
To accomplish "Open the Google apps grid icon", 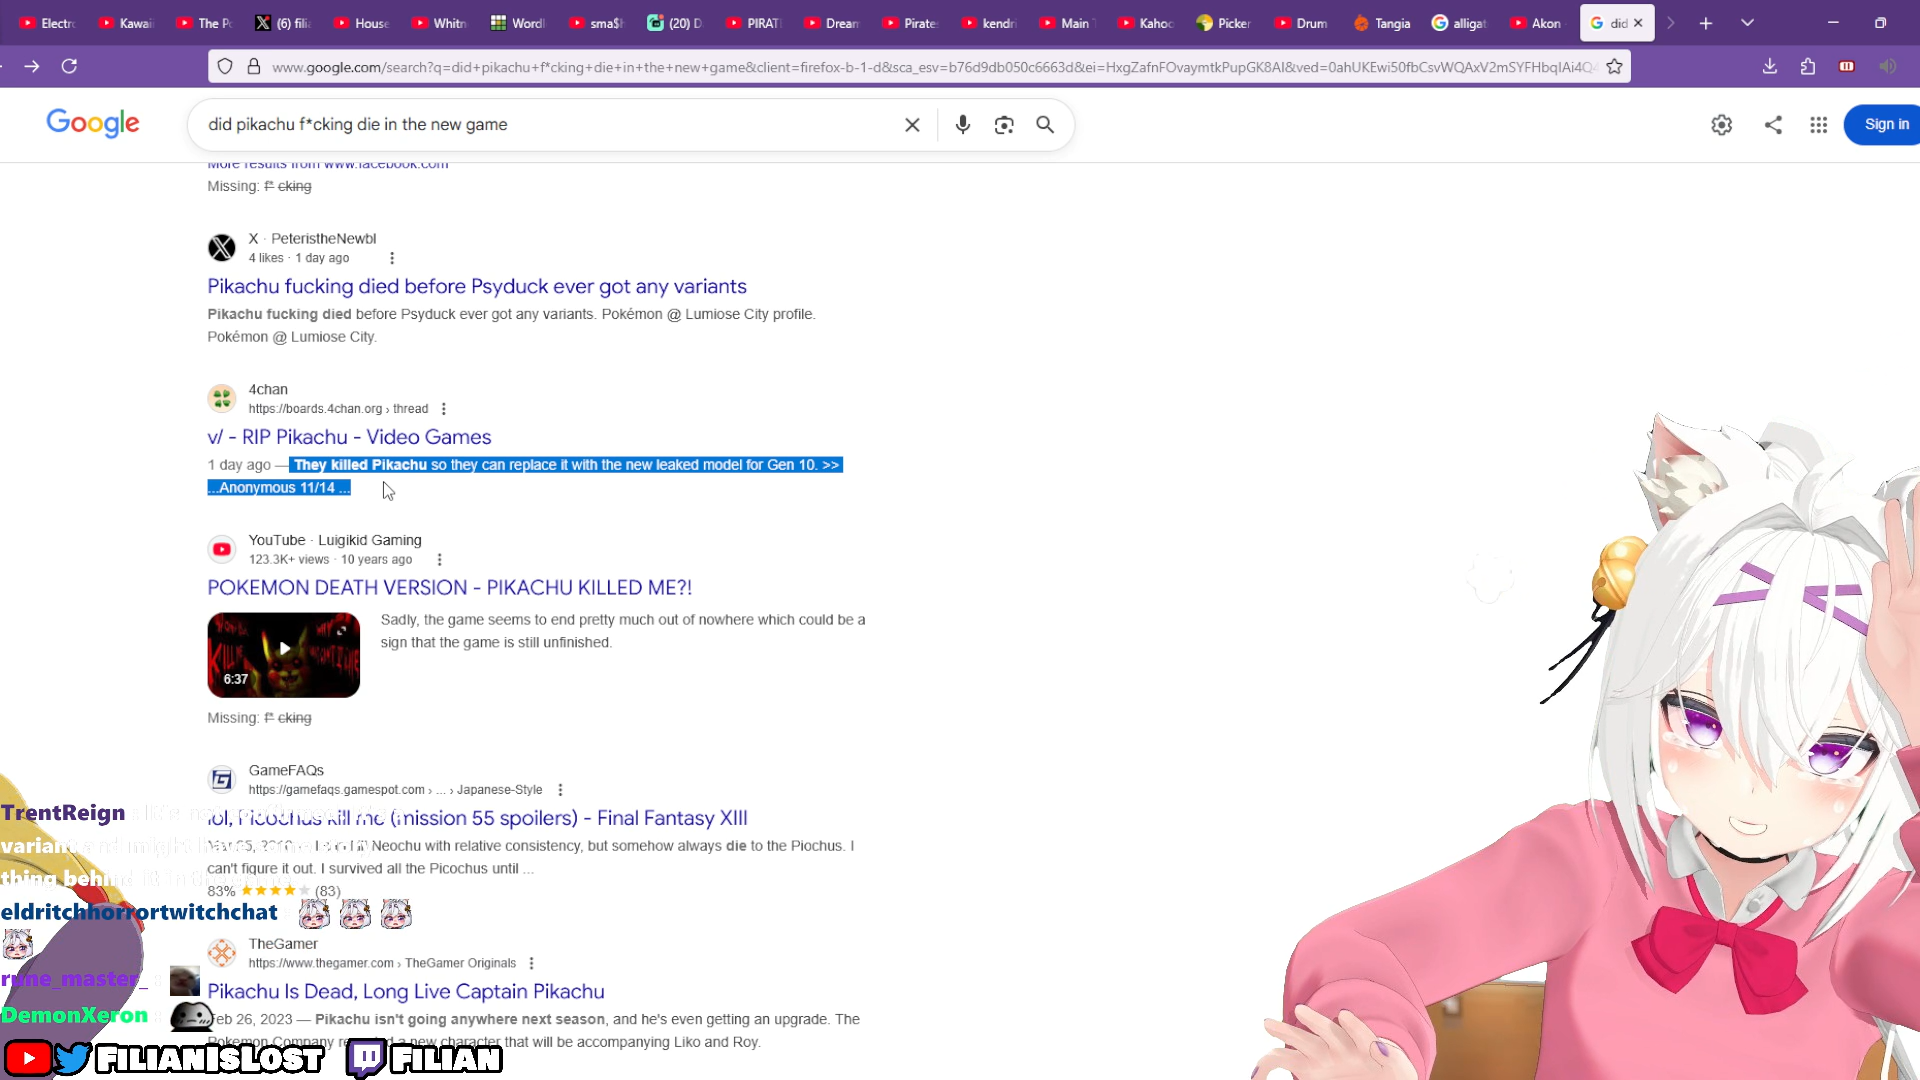I will click(x=1818, y=125).
